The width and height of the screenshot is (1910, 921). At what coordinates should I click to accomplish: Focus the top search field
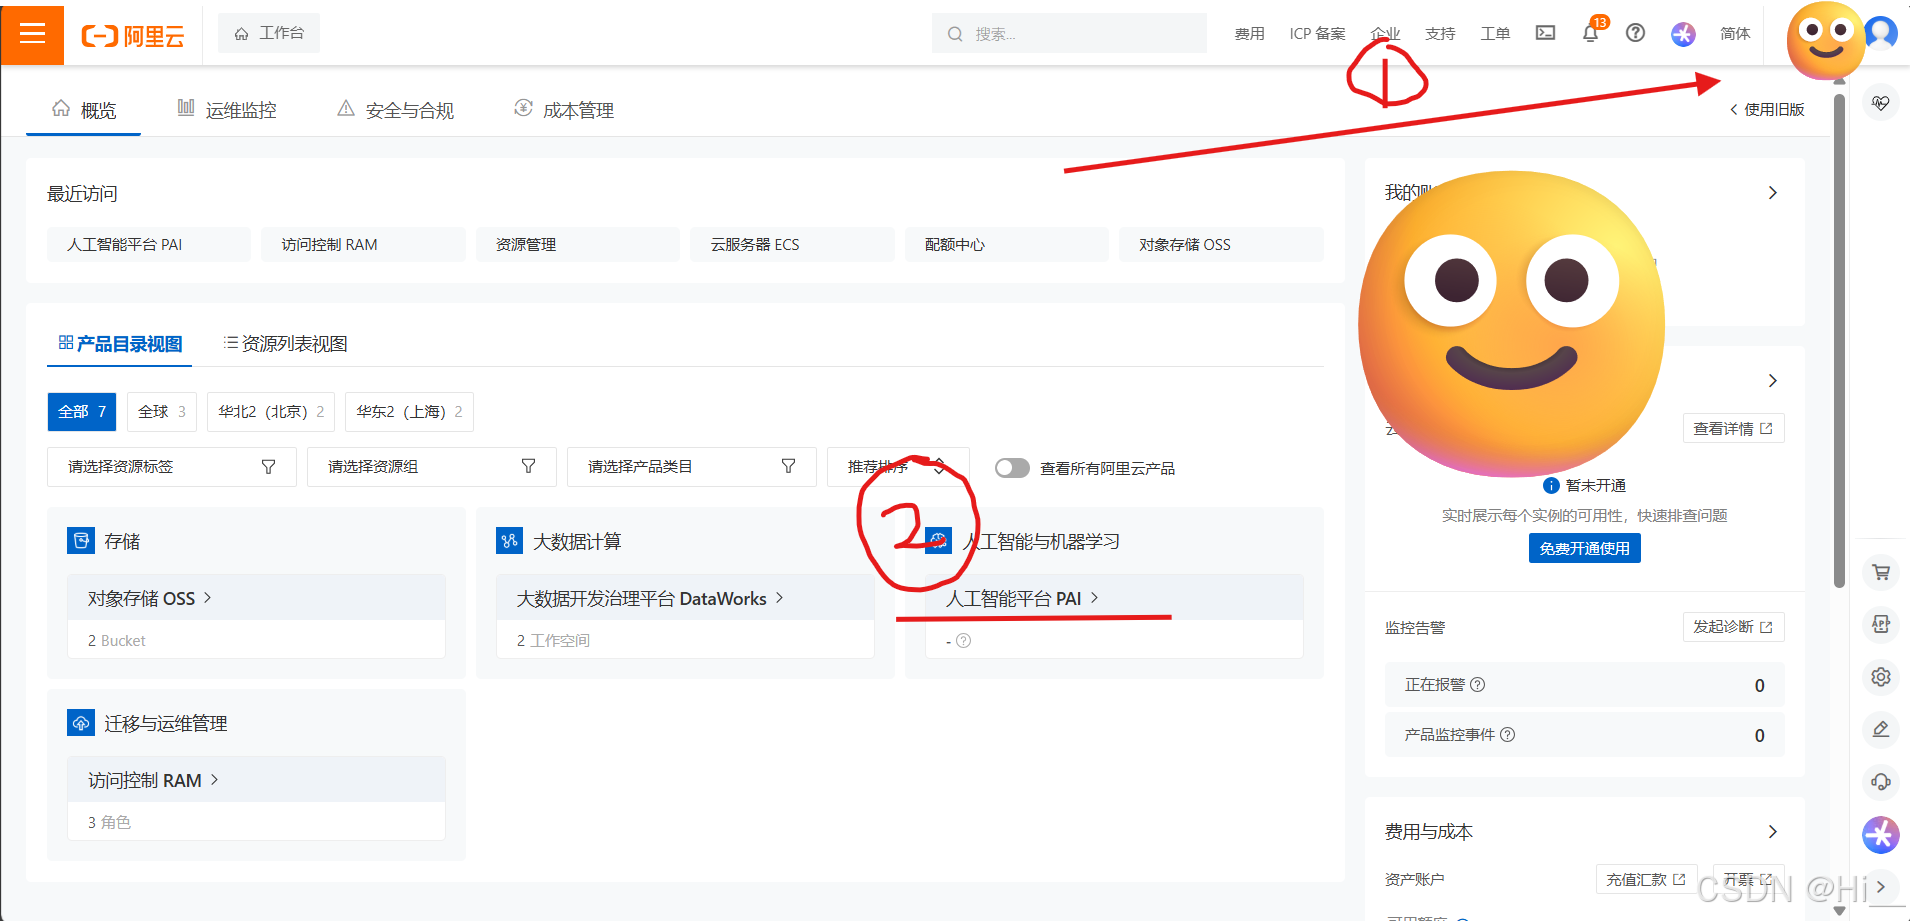pos(1069,34)
